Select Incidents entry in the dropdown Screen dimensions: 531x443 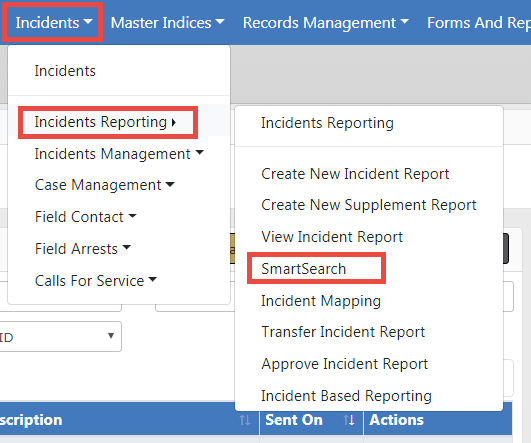[65, 71]
